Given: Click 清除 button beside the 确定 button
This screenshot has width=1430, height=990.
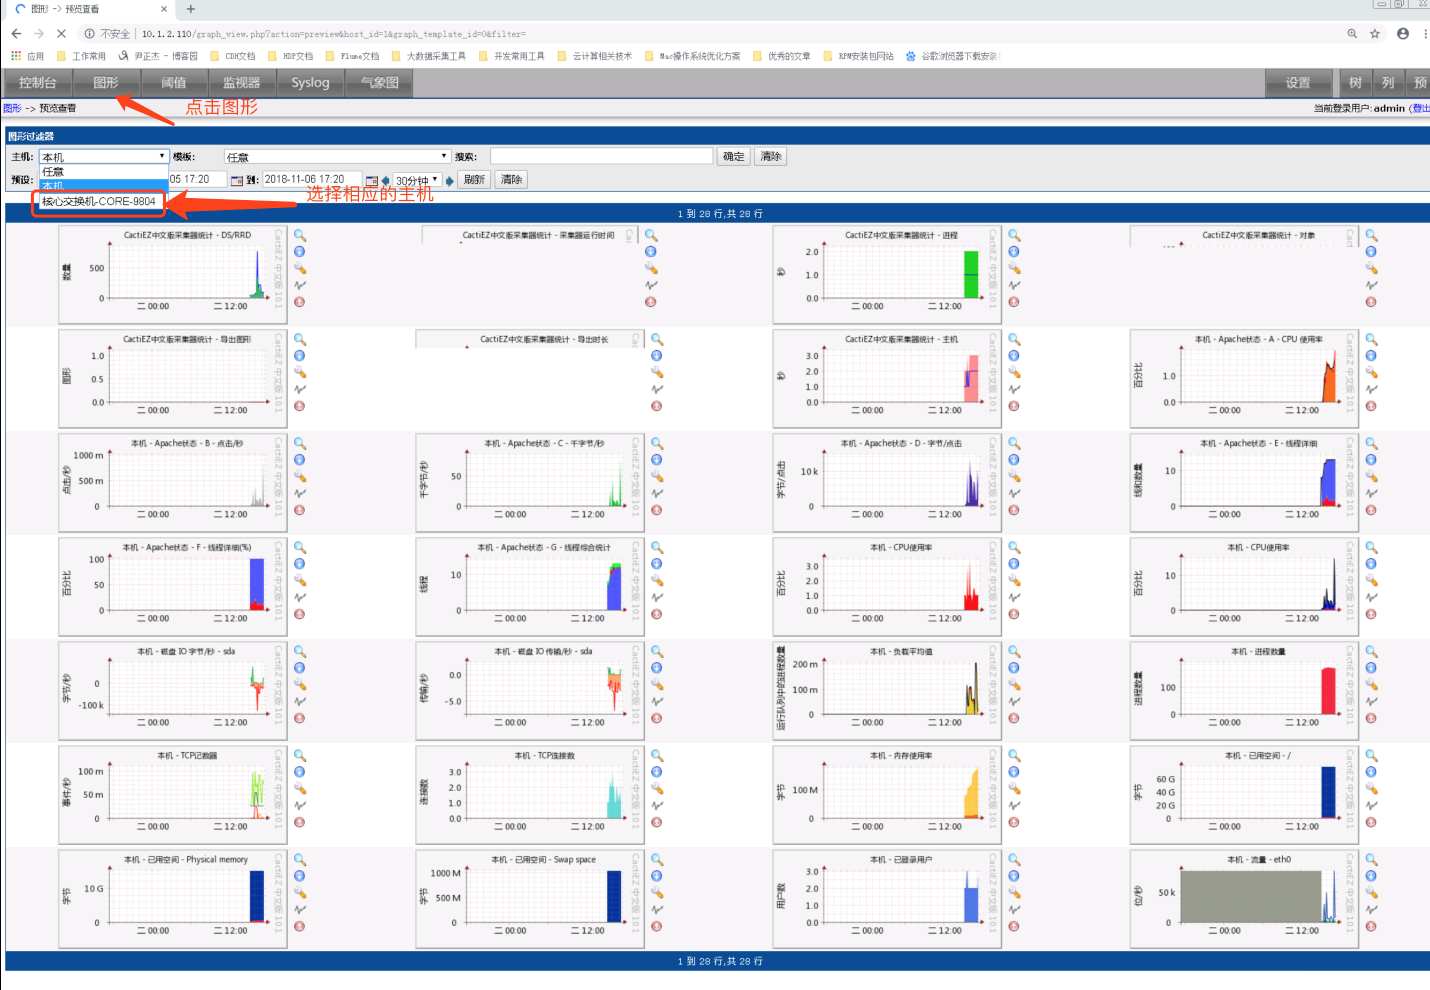Looking at the screenshot, I should click(x=770, y=157).
